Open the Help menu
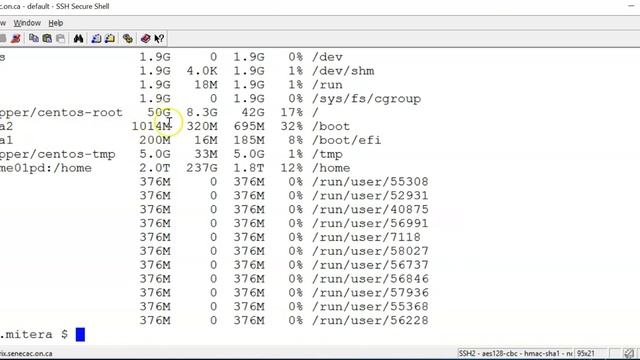640x360 pixels. coord(56,23)
